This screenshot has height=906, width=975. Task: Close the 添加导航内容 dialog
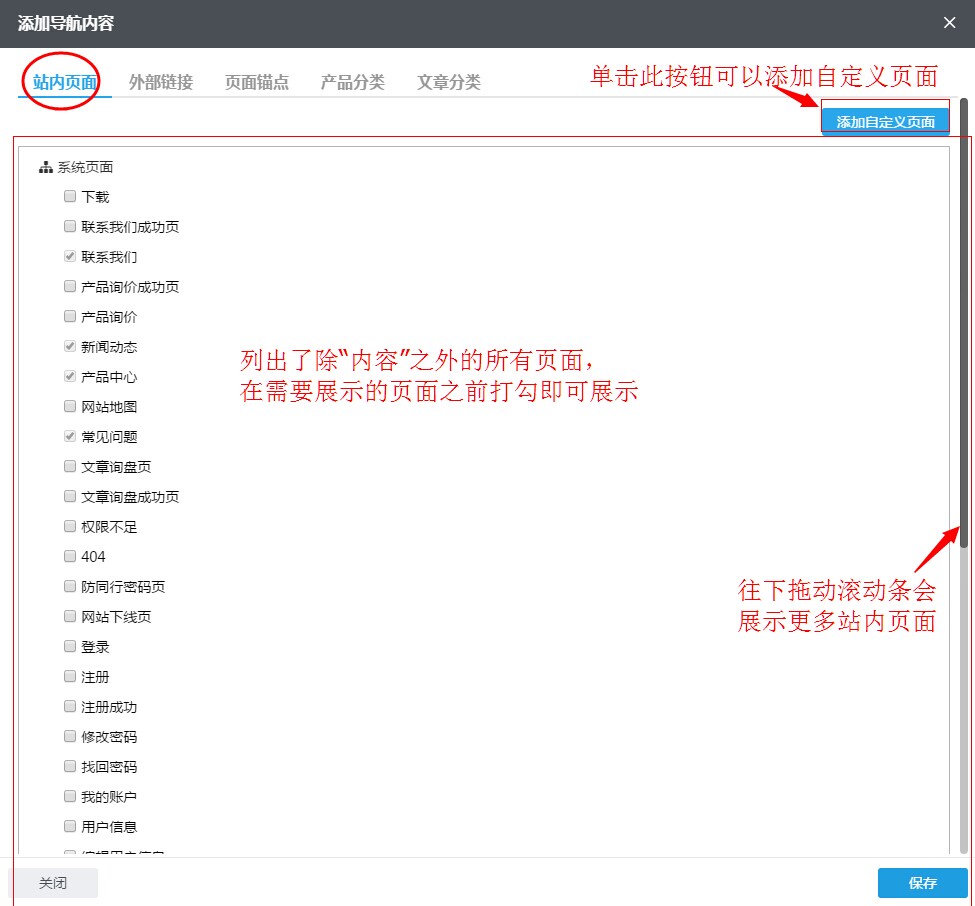point(949,22)
